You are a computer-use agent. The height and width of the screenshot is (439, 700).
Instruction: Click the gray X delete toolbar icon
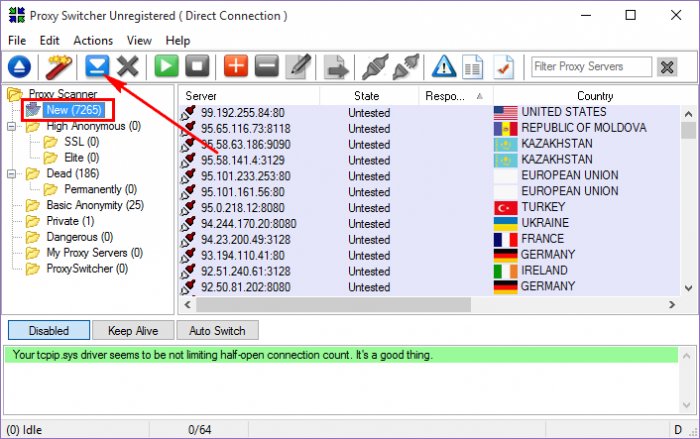(128, 67)
